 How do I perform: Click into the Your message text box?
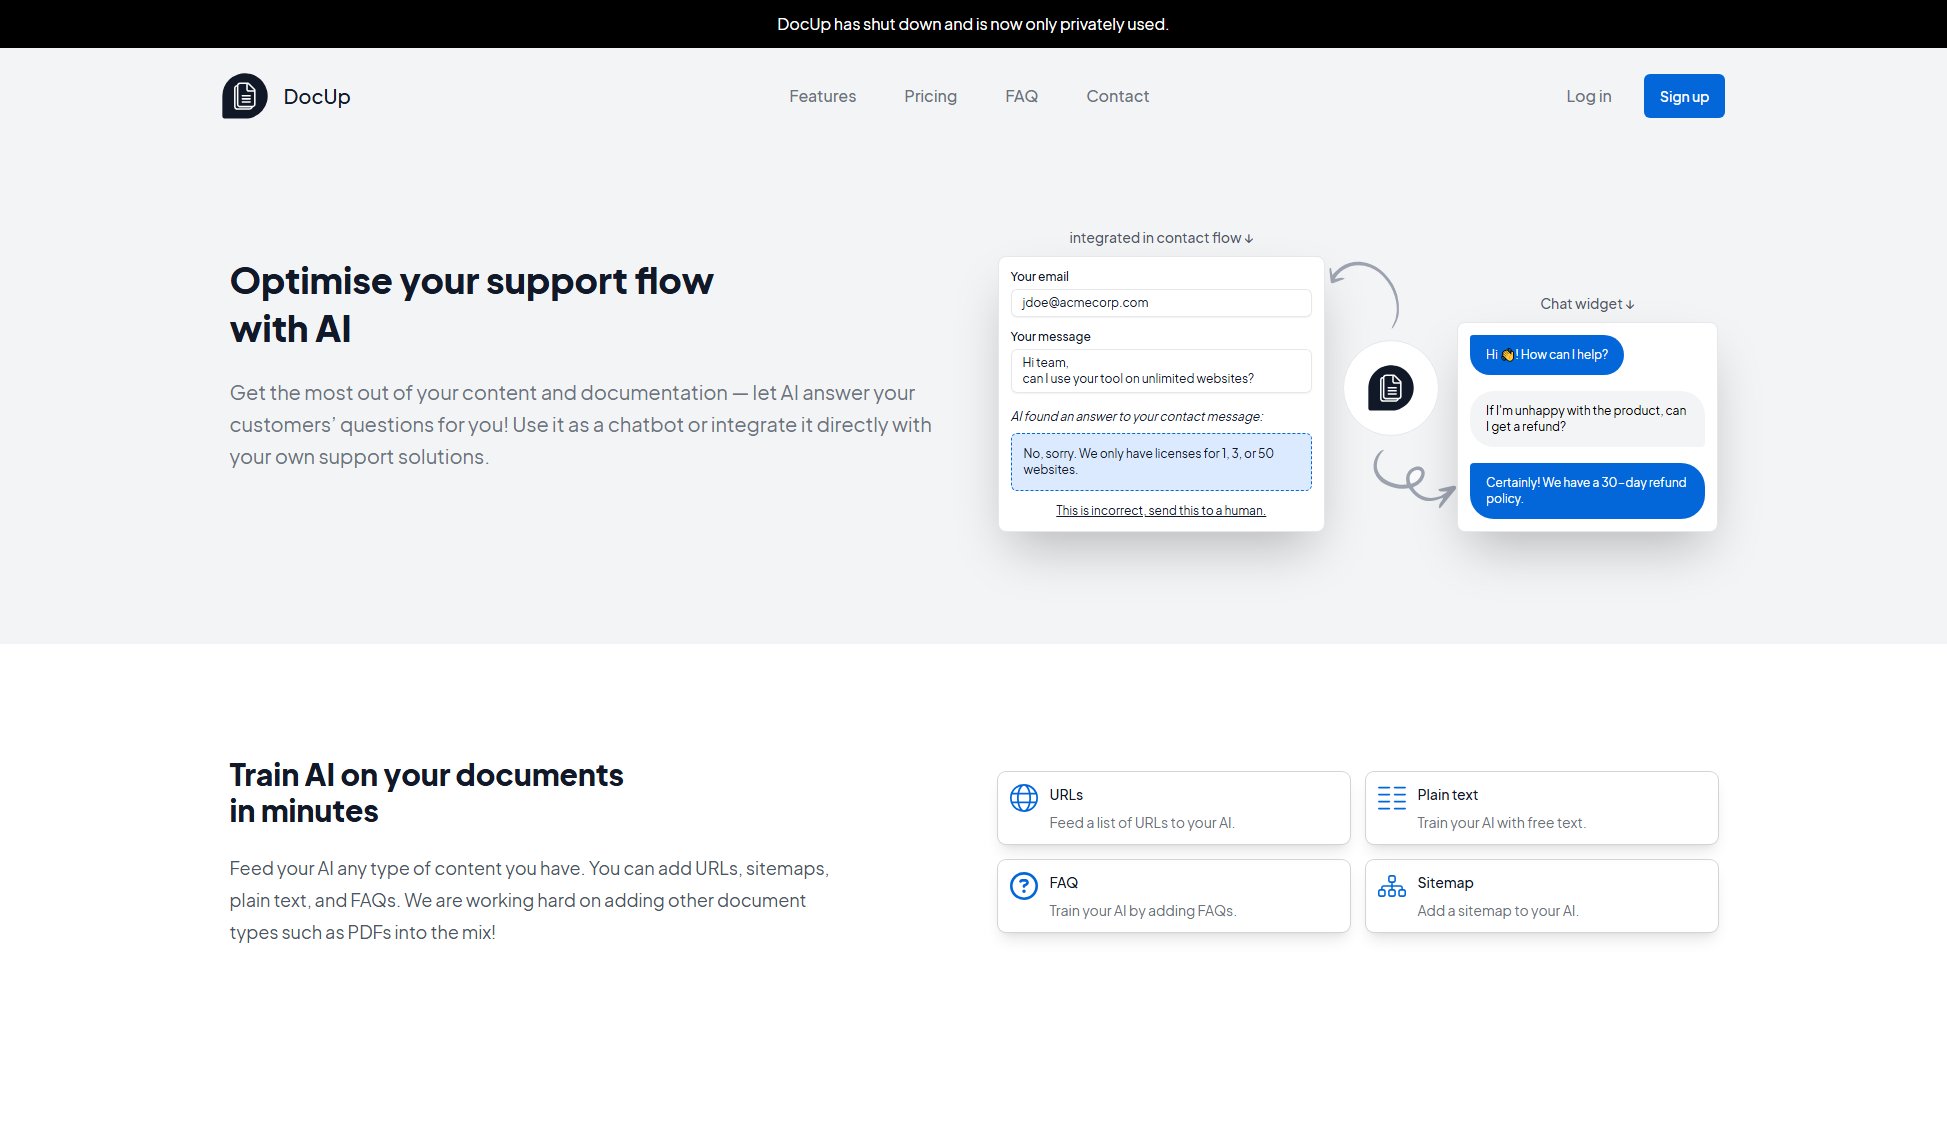pos(1160,371)
